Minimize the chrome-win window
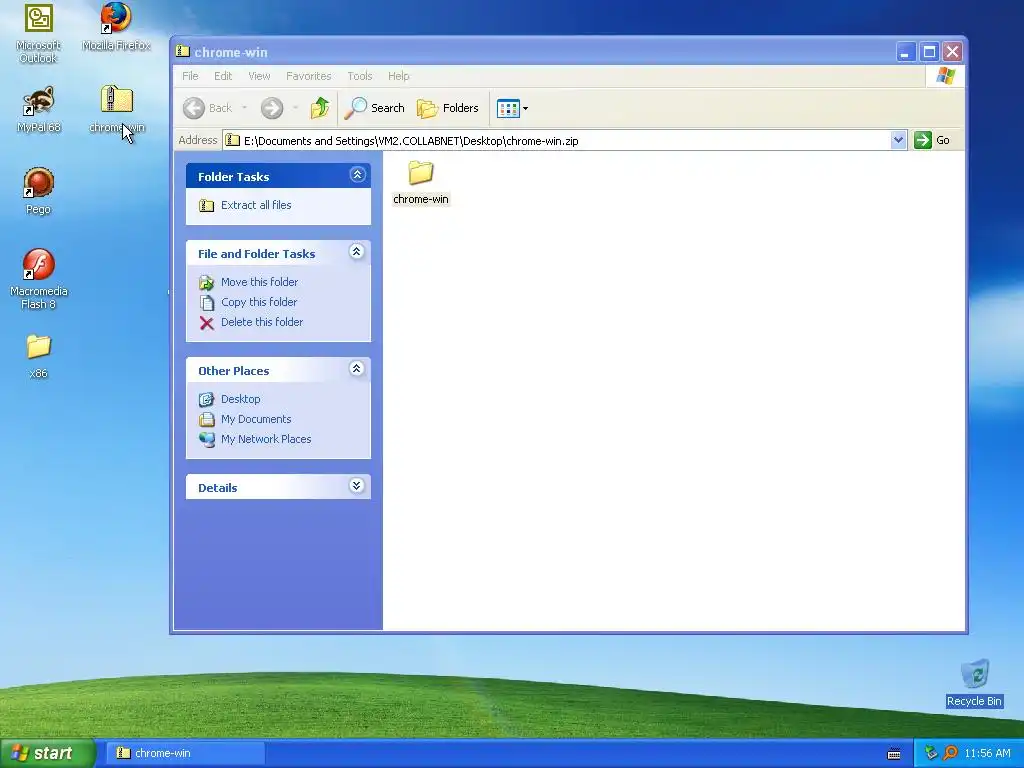The height and width of the screenshot is (768, 1024). [905, 52]
